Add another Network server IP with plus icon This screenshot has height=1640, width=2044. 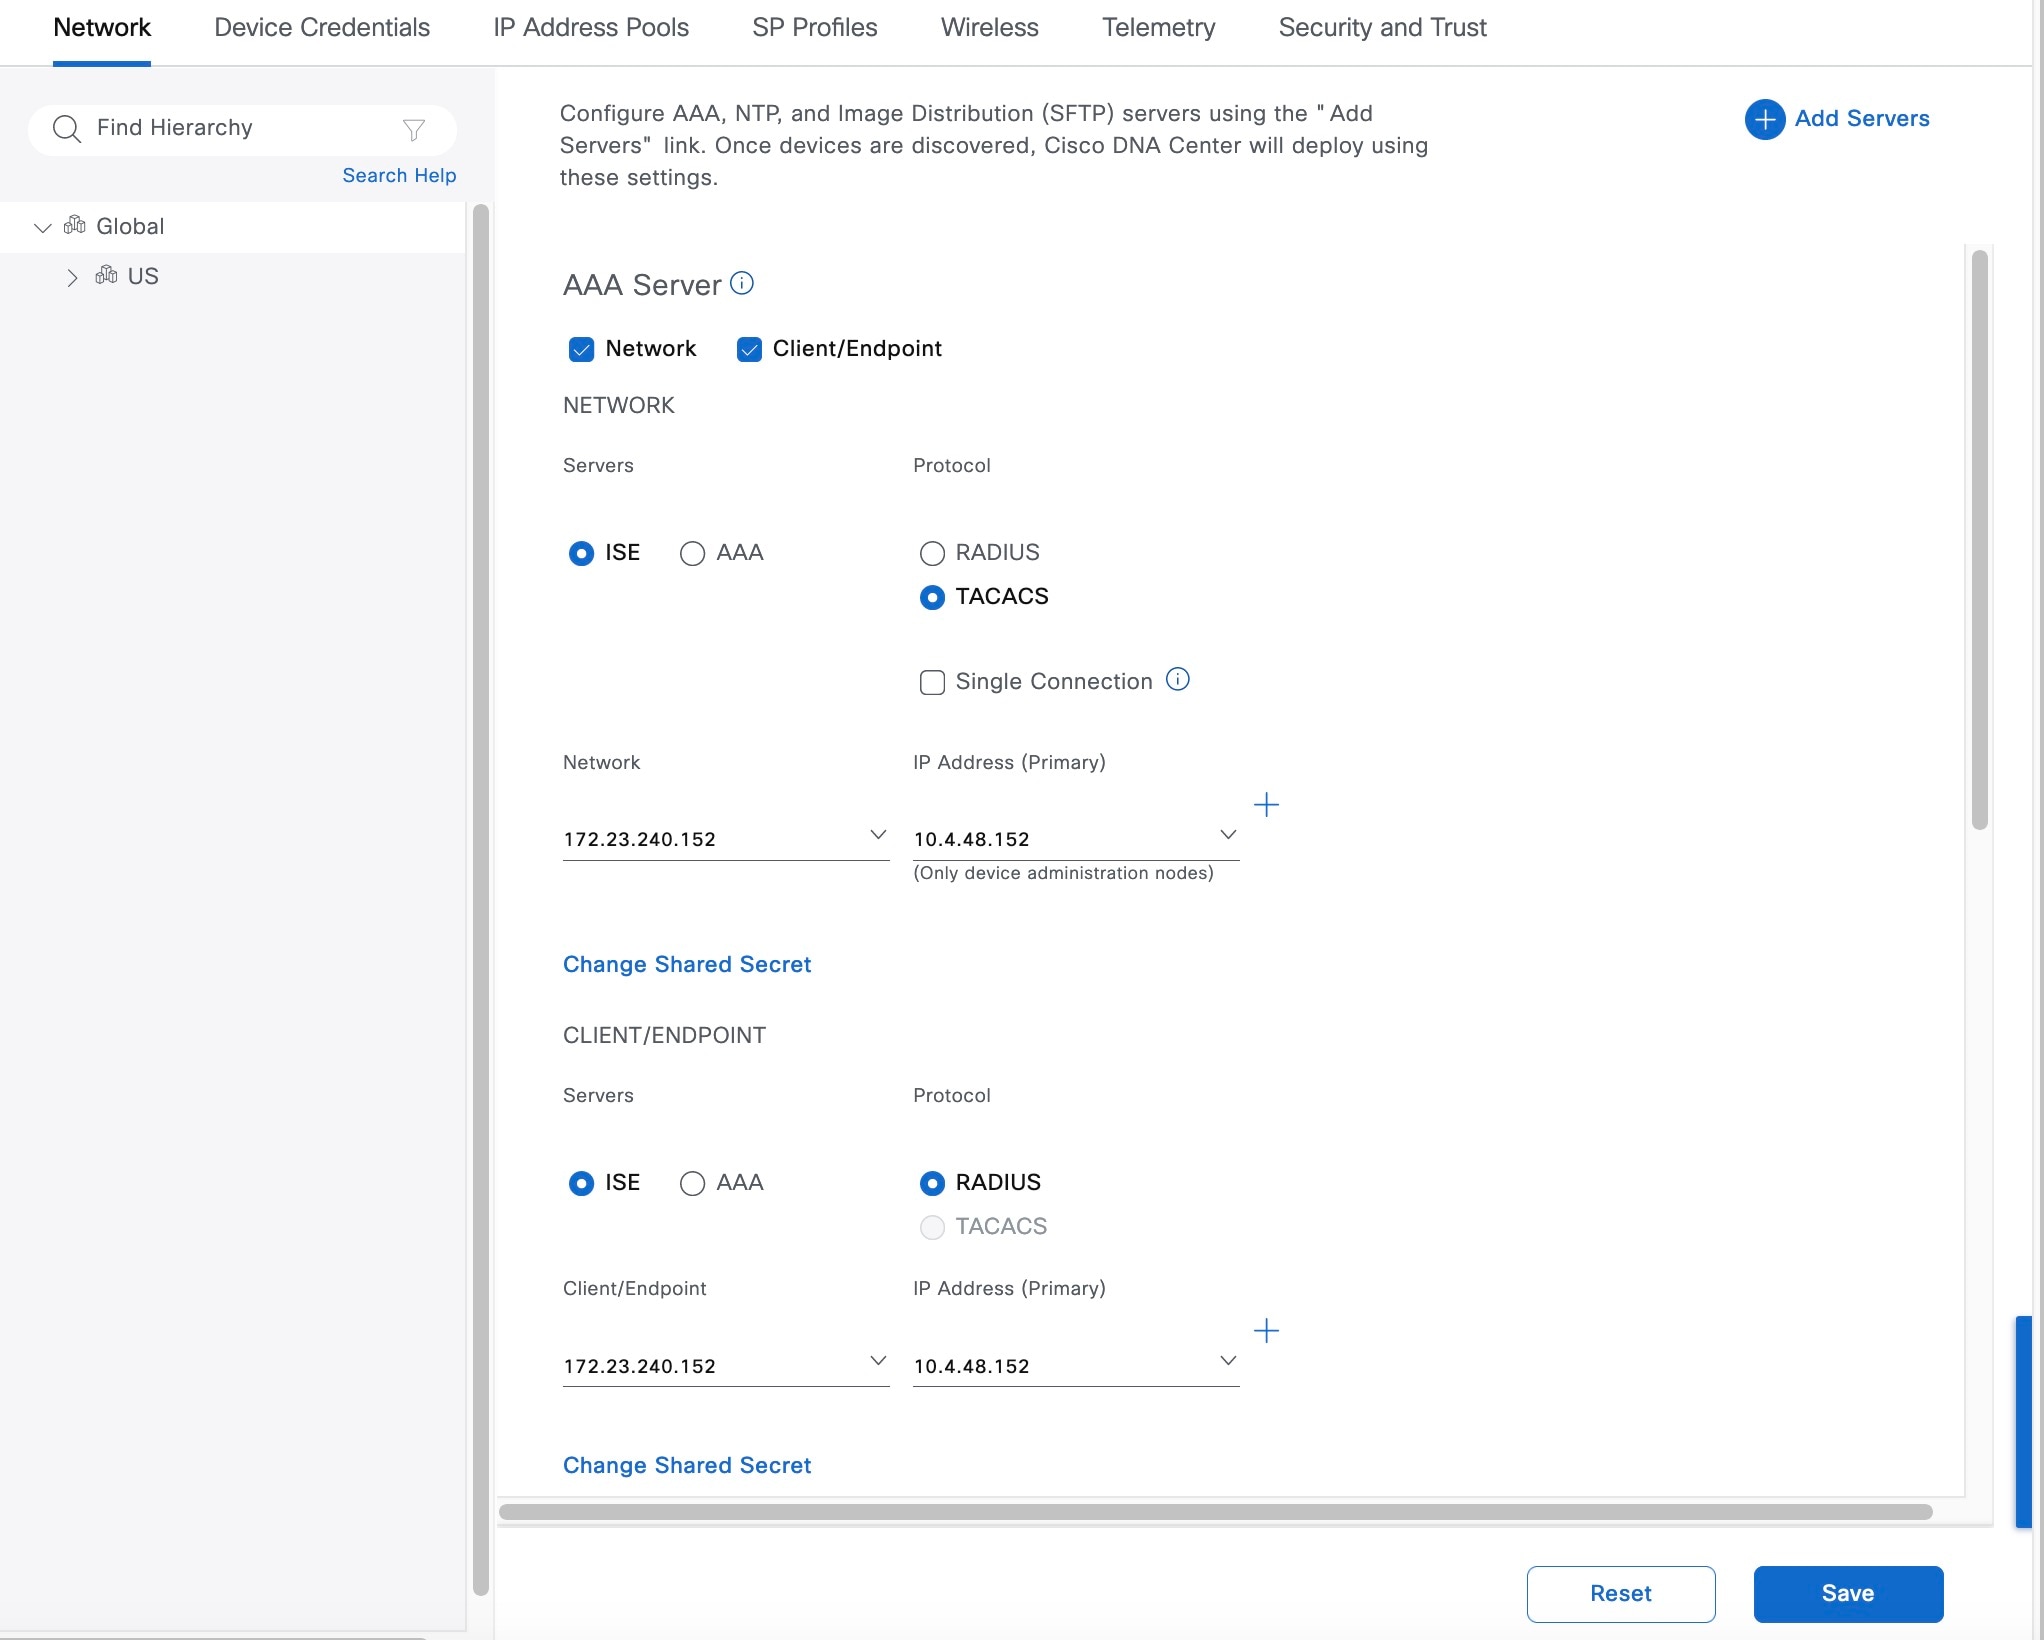(x=1266, y=805)
